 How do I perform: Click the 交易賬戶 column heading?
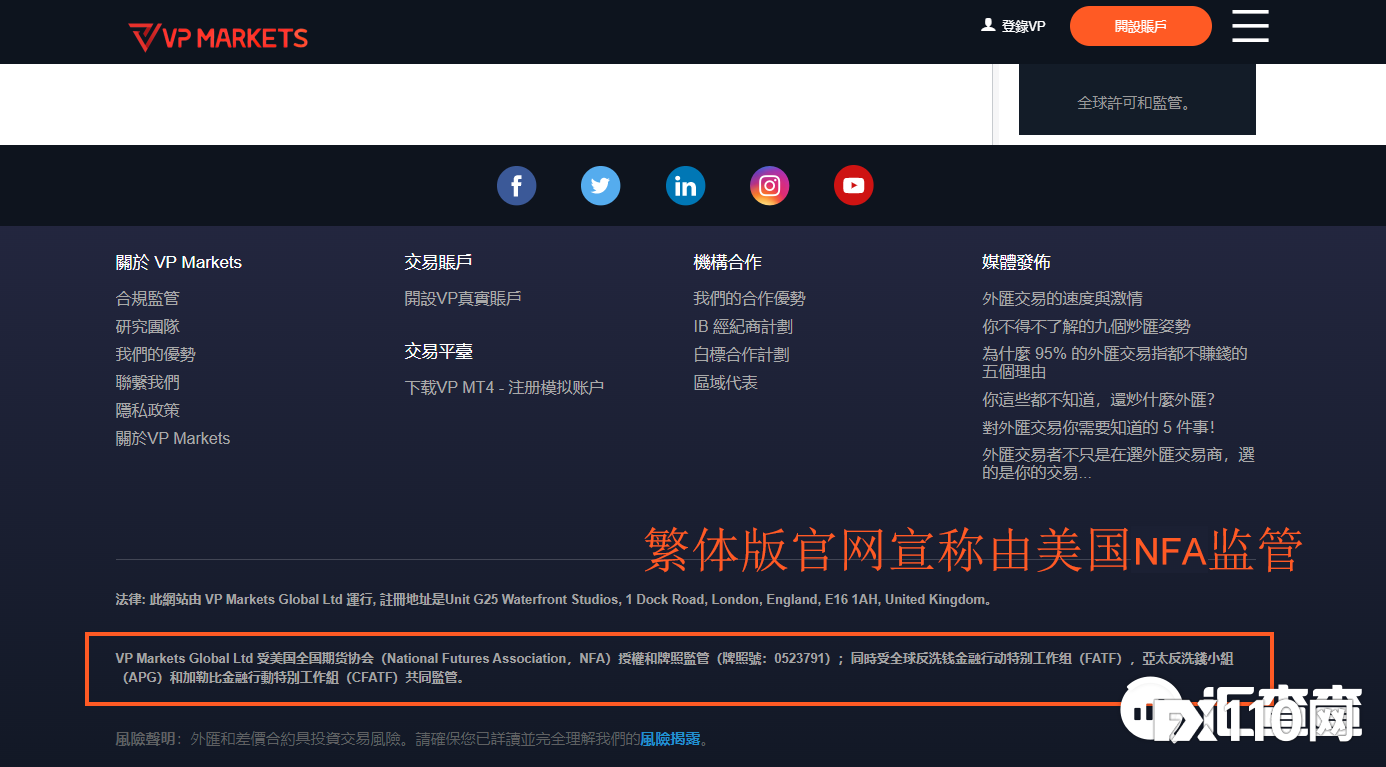point(439,262)
